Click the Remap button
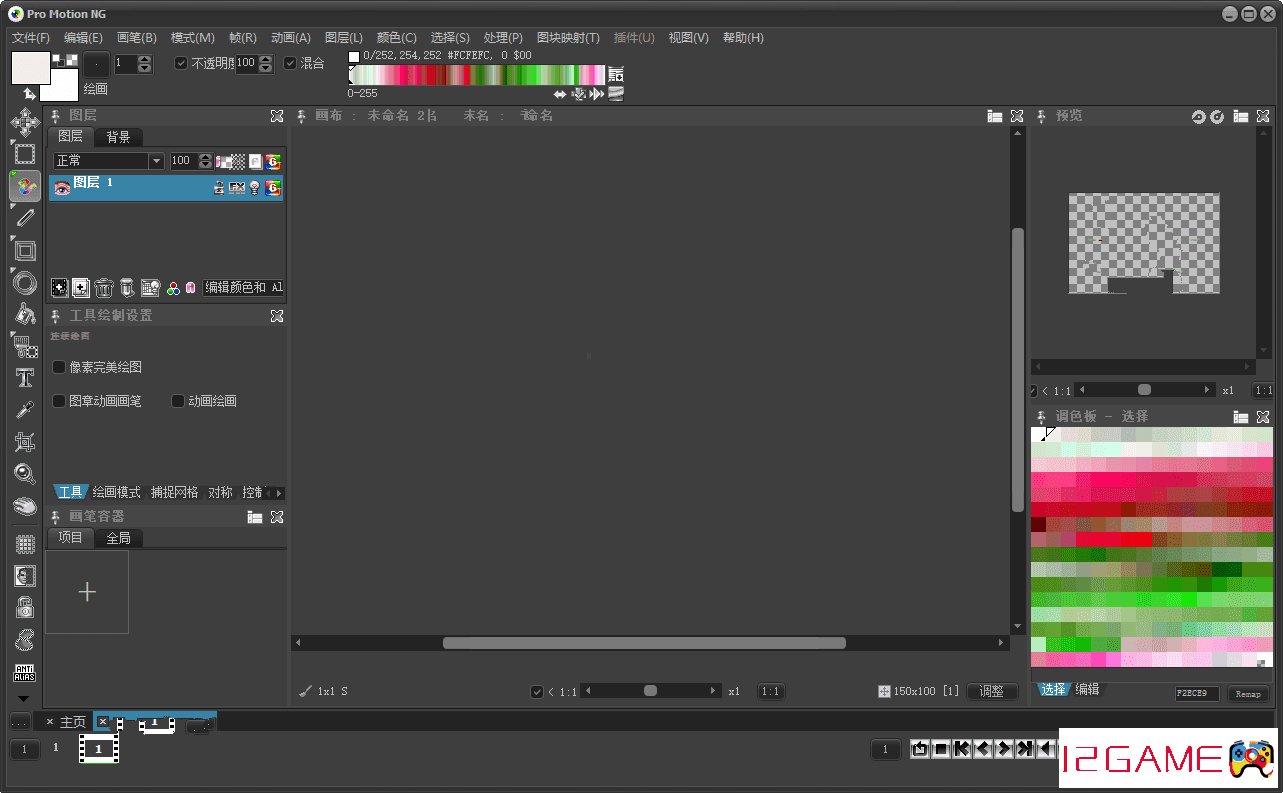 [1248, 694]
